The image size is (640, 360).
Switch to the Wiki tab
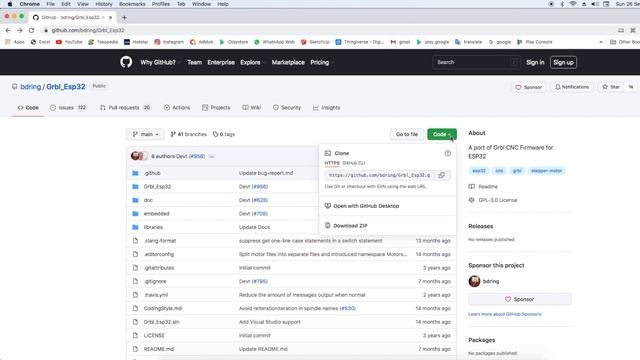click(251, 108)
